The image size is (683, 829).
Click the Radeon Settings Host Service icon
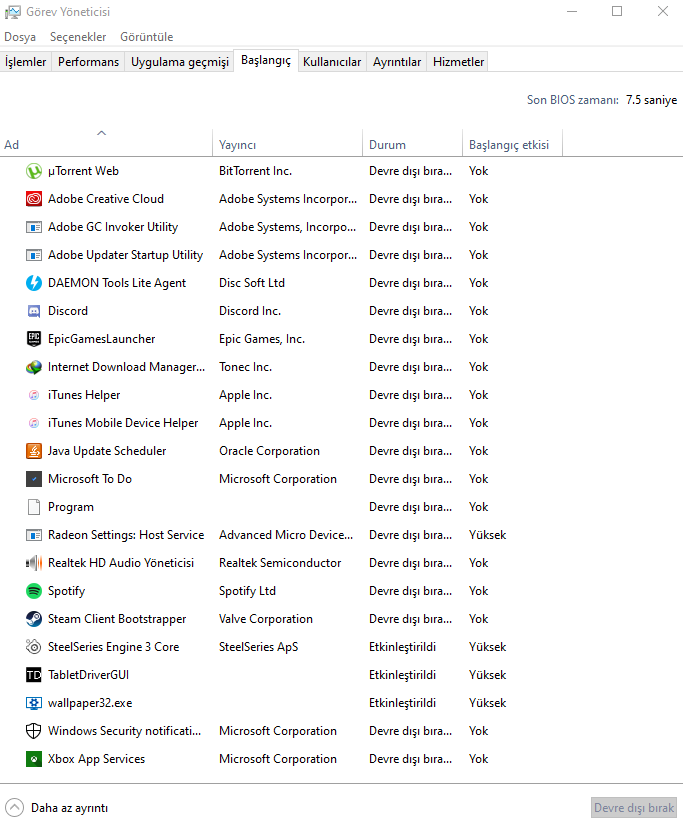tap(34, 535)
